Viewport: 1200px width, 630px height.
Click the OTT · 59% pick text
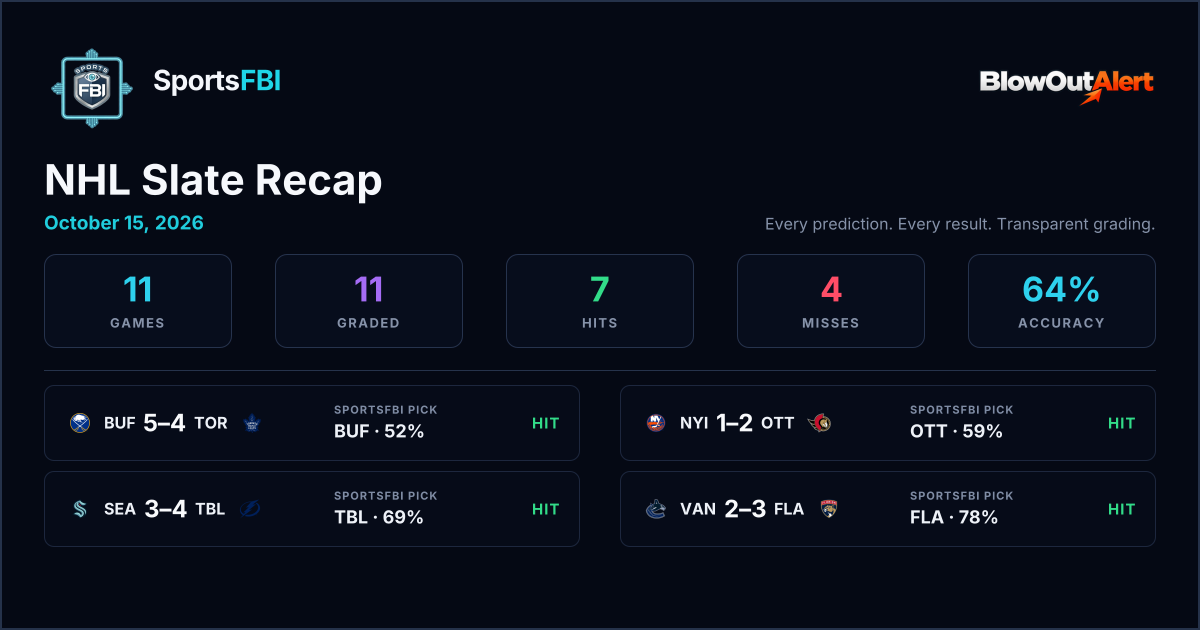[956, 432]
